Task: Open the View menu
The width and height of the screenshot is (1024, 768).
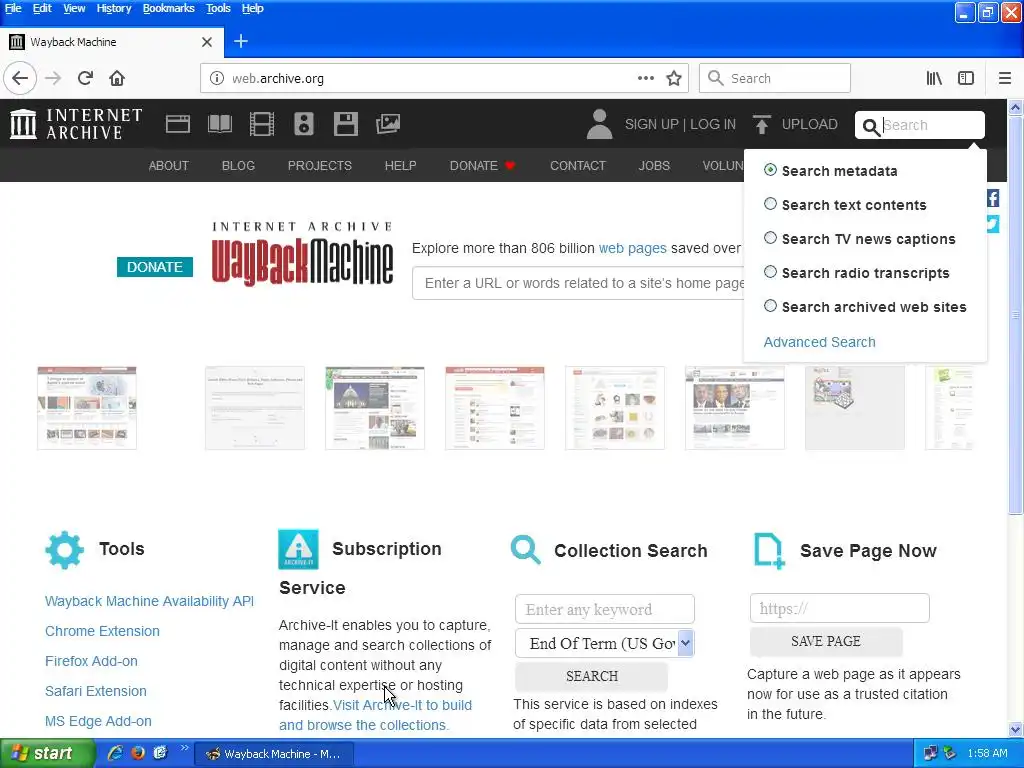Action: point(74,8)
